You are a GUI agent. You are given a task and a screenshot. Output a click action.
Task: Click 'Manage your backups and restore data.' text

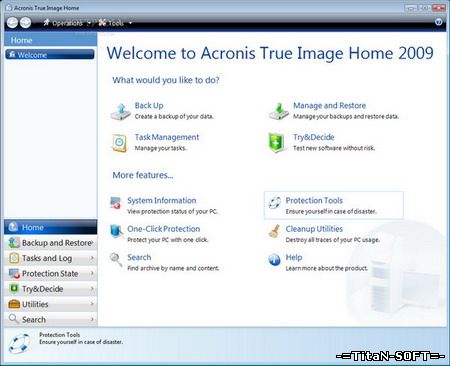tap(346, 116)
